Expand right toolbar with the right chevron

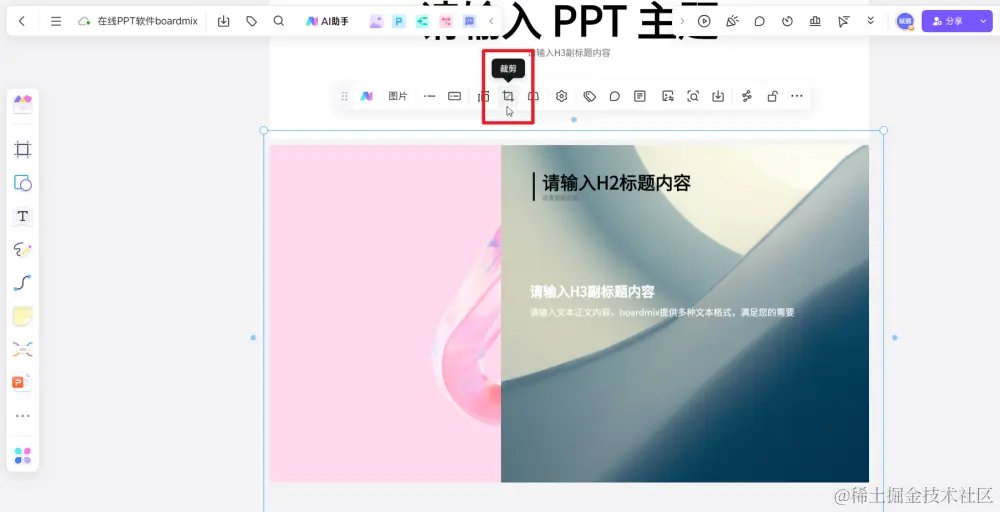[682, 21]
